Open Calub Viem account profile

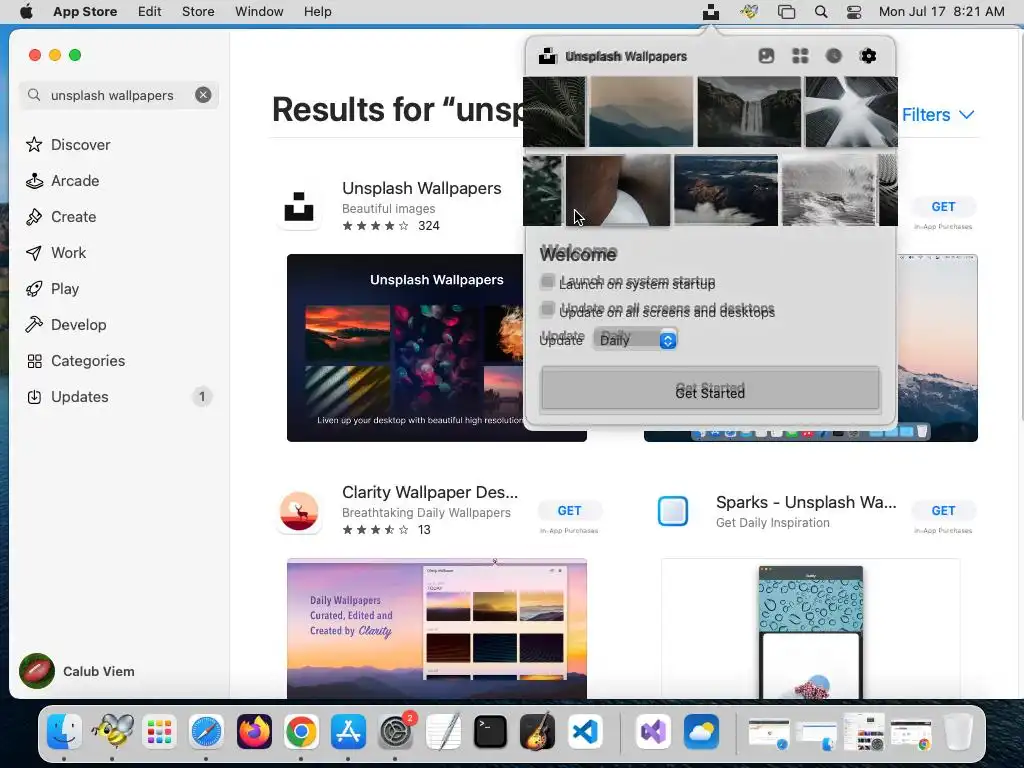(x=77, y=671)
